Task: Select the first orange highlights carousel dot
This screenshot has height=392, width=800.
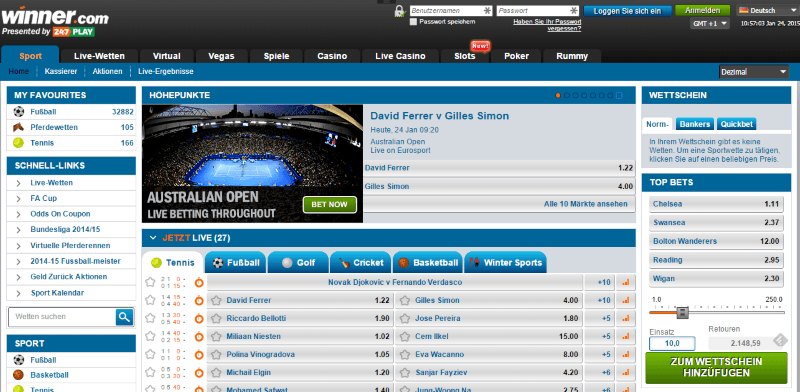Action: pos(558,95)
